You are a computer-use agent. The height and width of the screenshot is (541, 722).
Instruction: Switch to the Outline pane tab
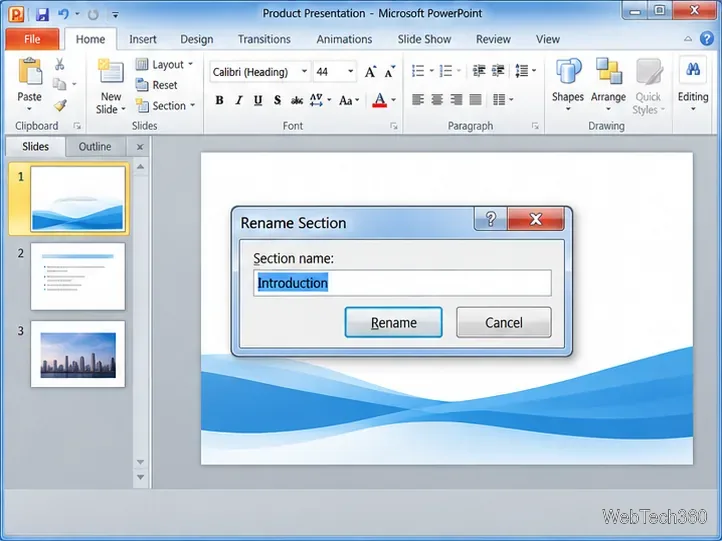coord(95,147)
